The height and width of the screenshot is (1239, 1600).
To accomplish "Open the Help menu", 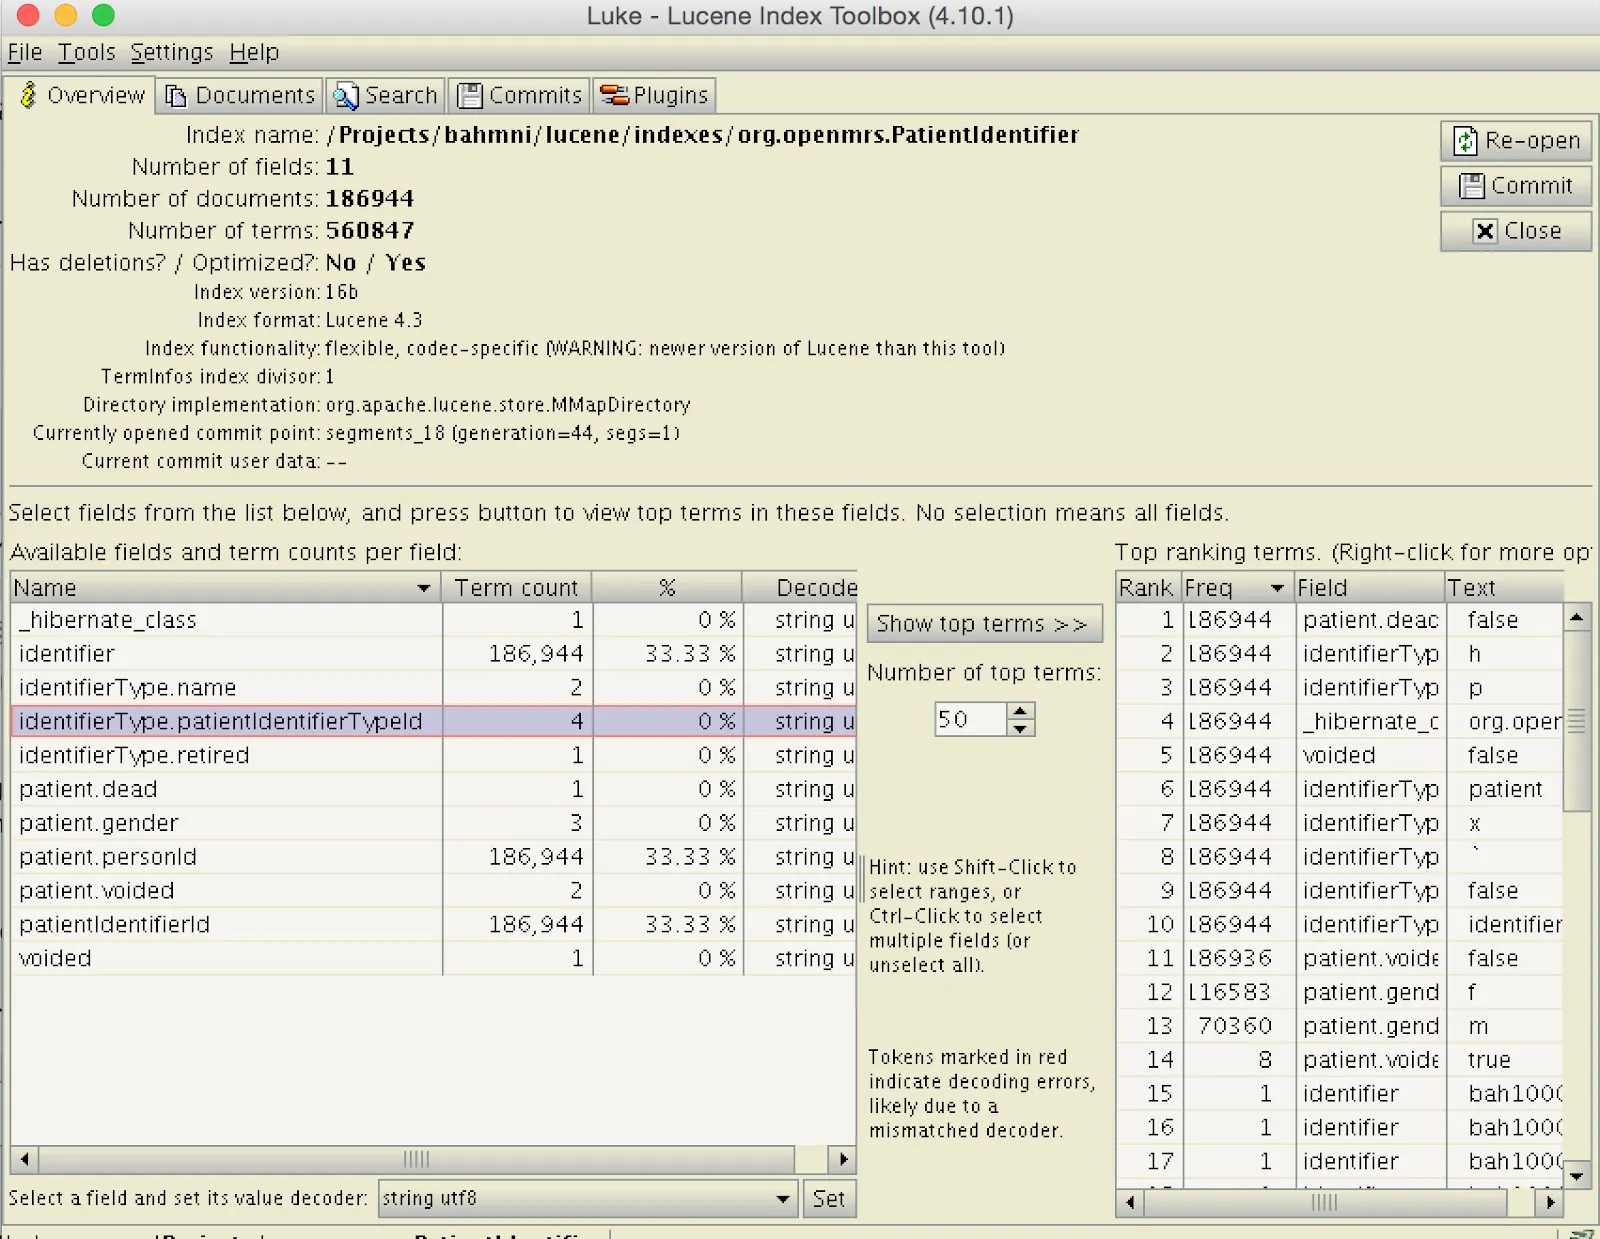I will point(254,52).
